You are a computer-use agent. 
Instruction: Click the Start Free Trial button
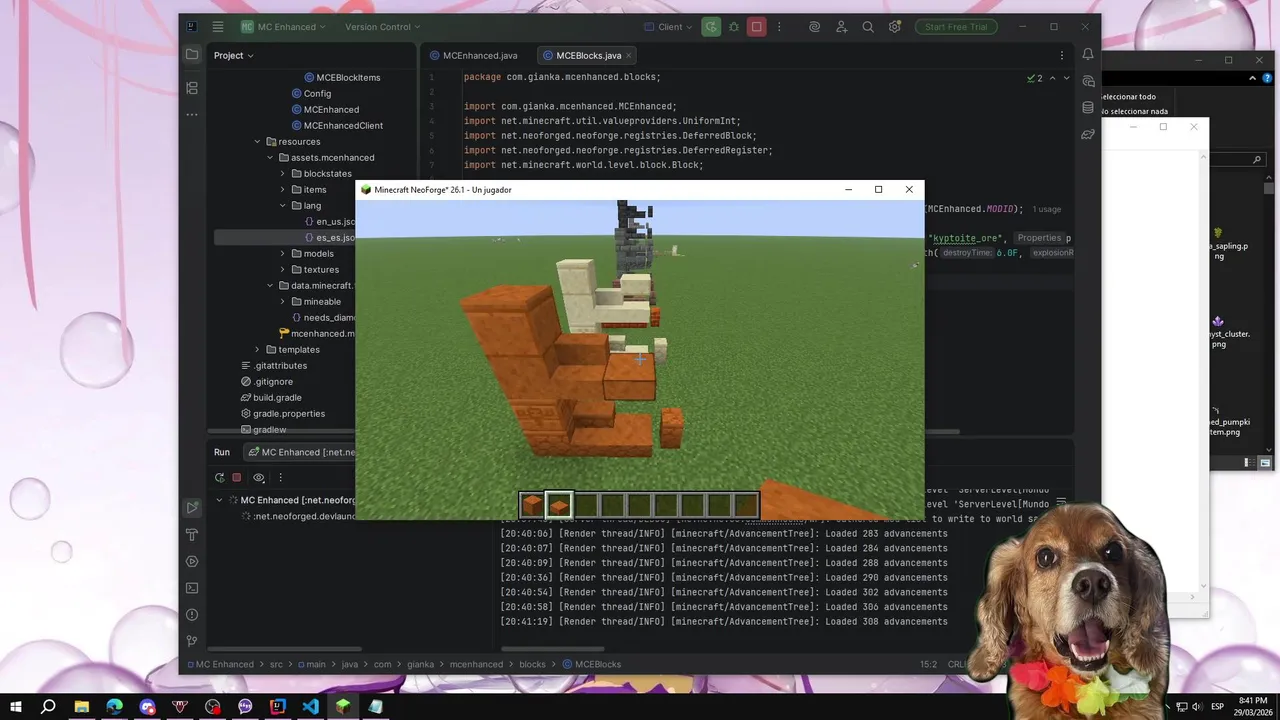(x=956, y=27)
